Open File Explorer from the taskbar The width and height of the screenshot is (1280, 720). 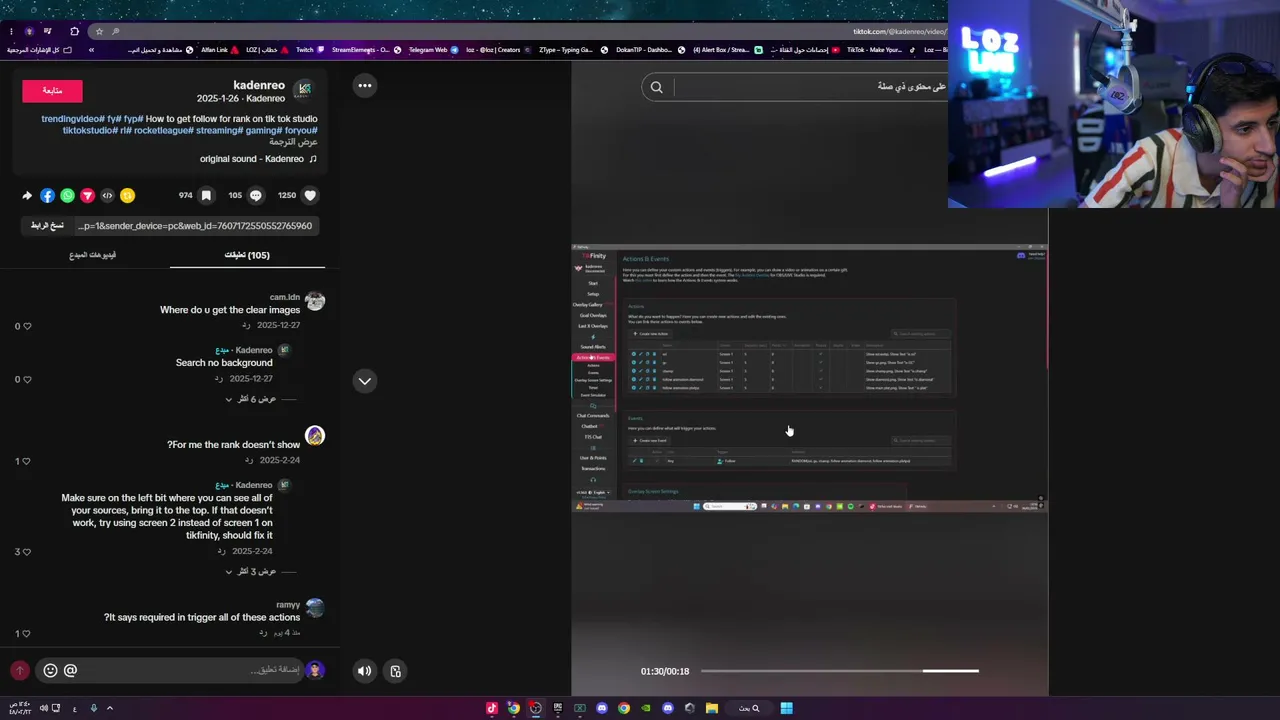coord(711,708)
